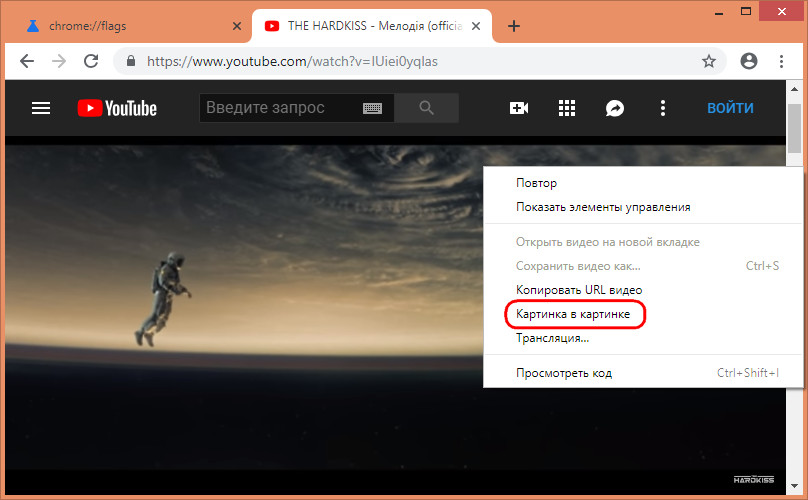This screenshot has height=500, width=808.
Task: Choose Повтор in the context menu
Action: point(643,183)
